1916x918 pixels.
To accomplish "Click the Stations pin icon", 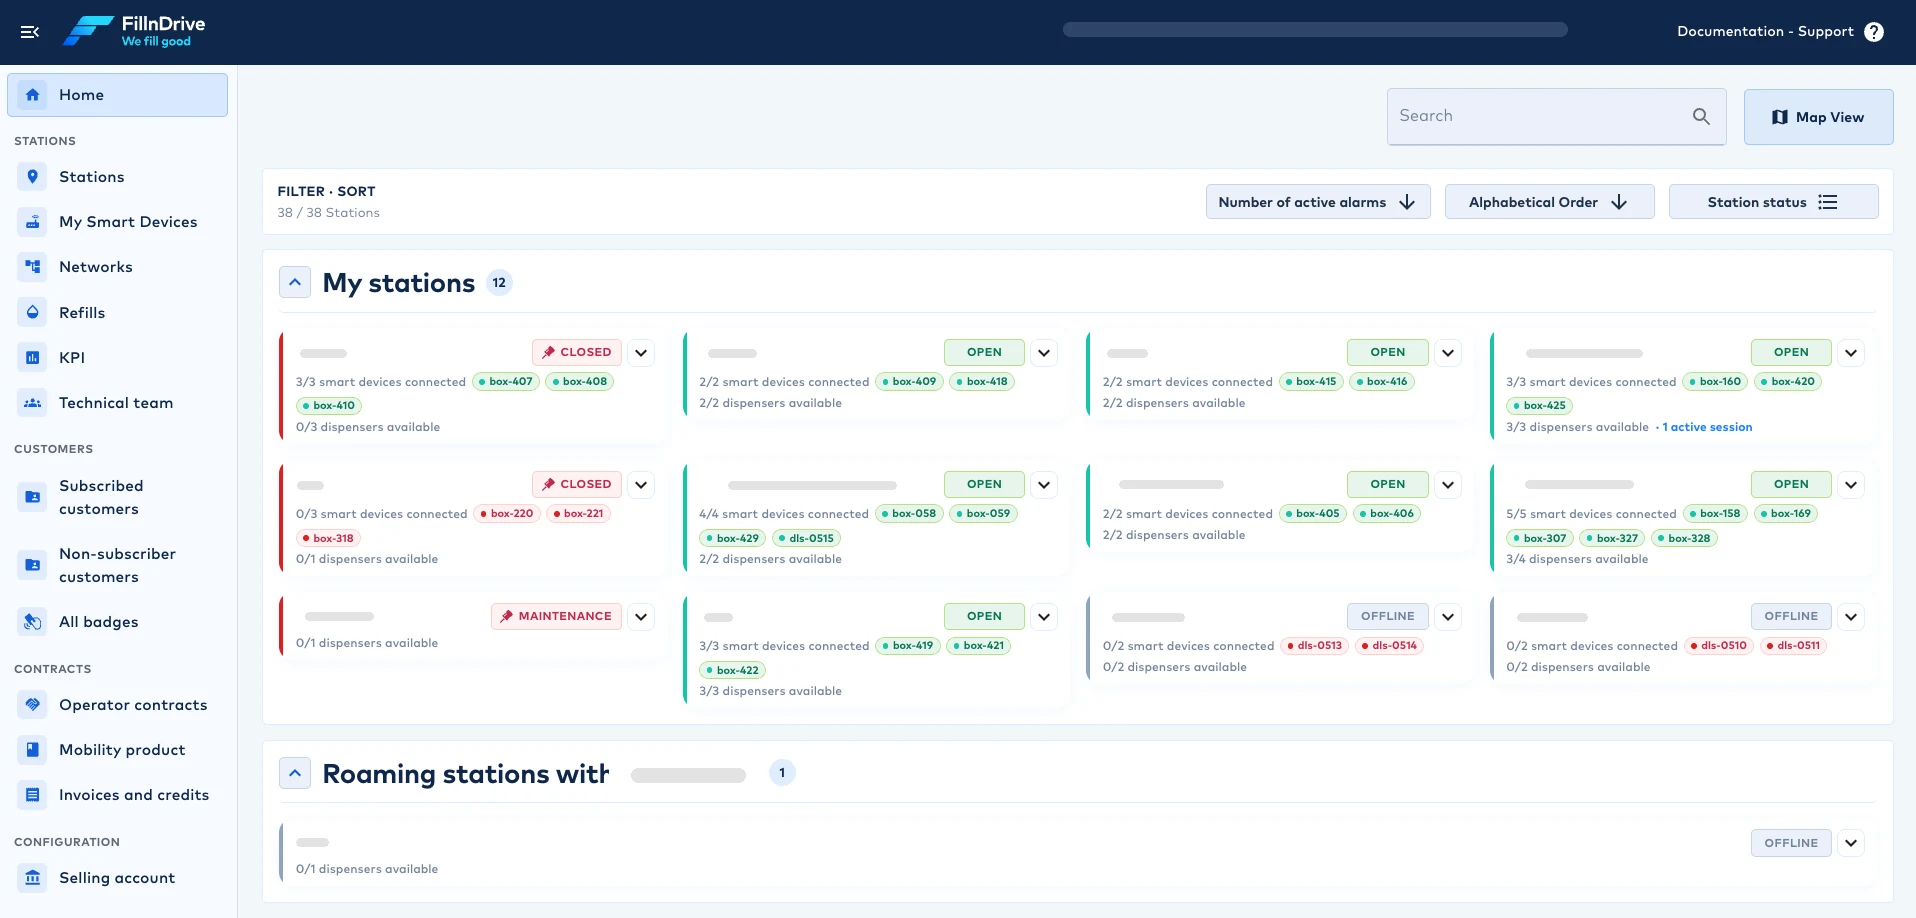I will coord(33,177).
